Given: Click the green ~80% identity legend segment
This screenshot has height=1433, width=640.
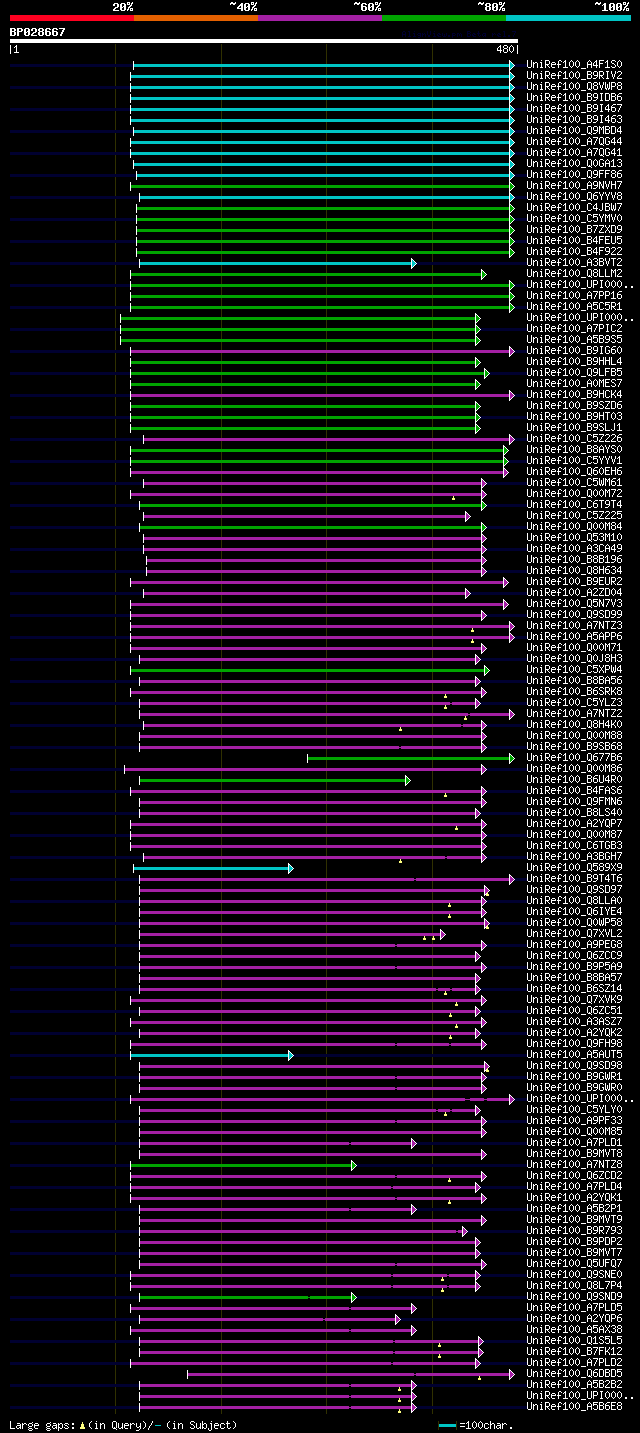Looking at the screenshot, I should 443,17.
